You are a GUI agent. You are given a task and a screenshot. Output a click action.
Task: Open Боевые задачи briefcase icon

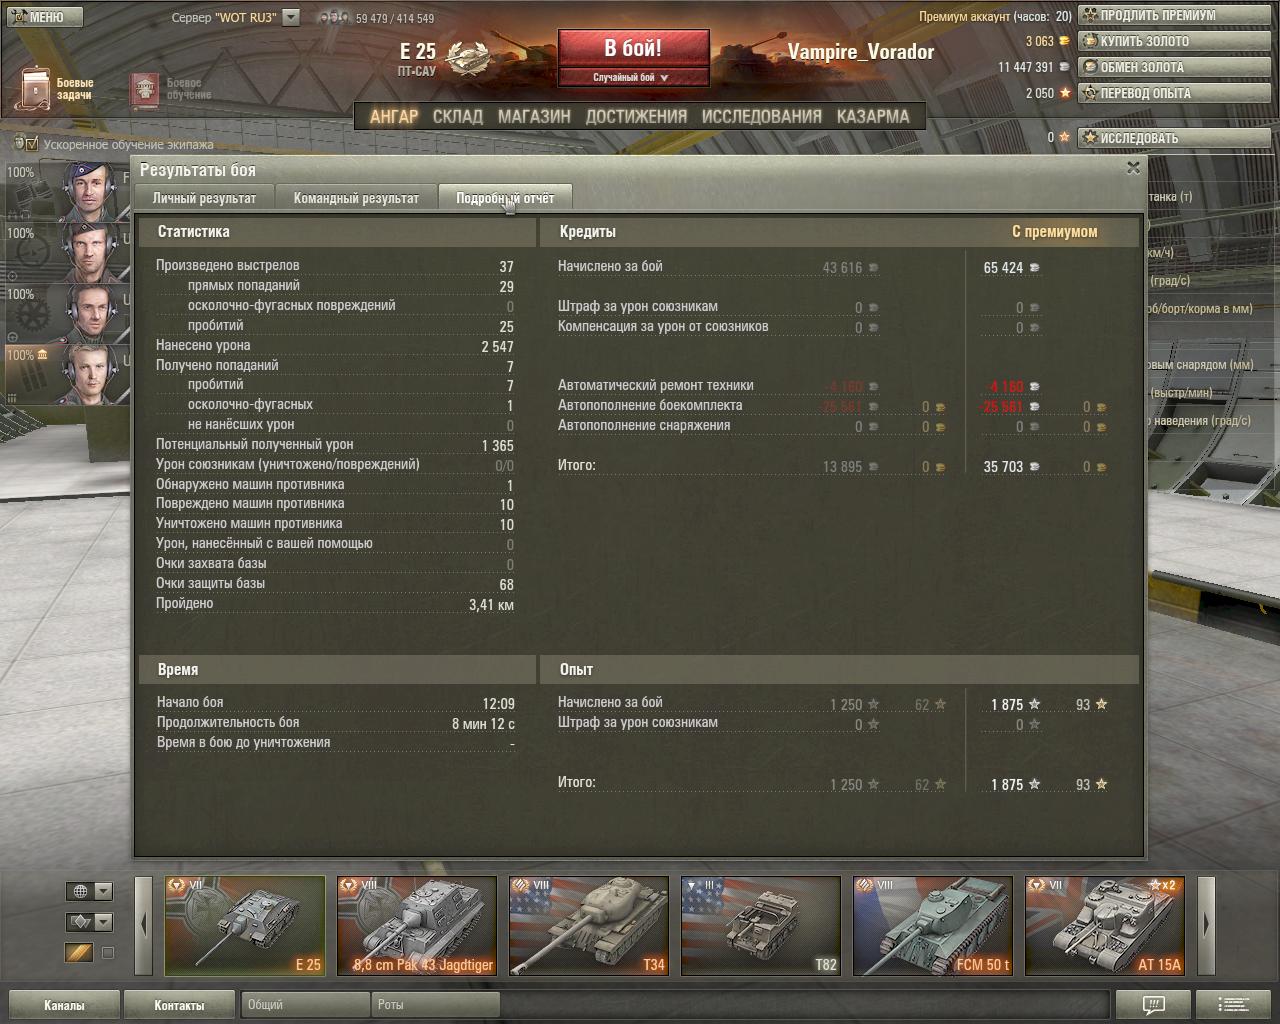click(35, 90)
